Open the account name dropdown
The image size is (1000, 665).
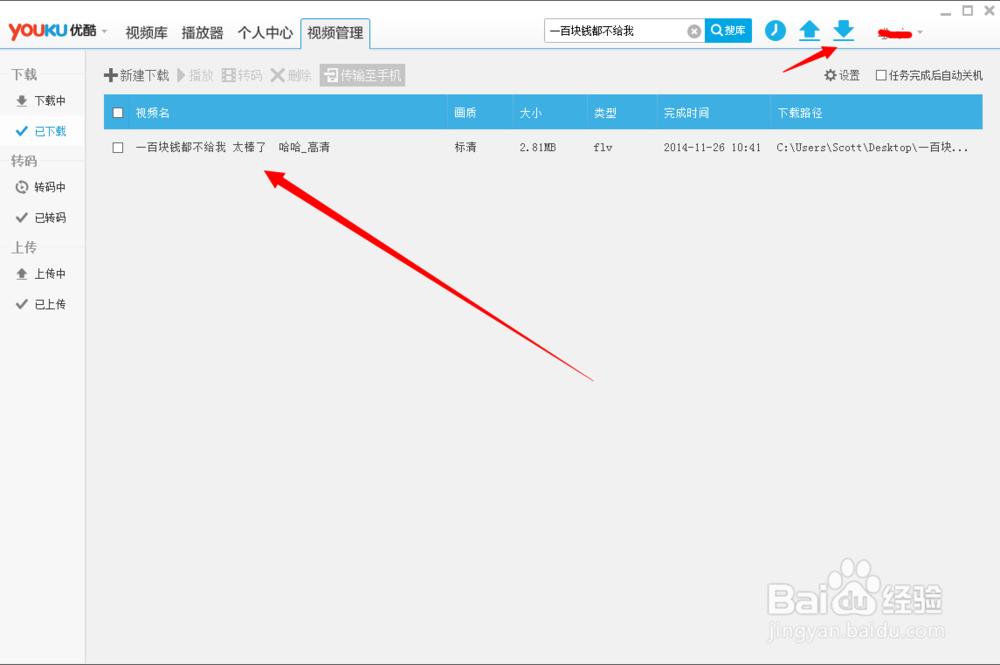click(x=919, y=31)
